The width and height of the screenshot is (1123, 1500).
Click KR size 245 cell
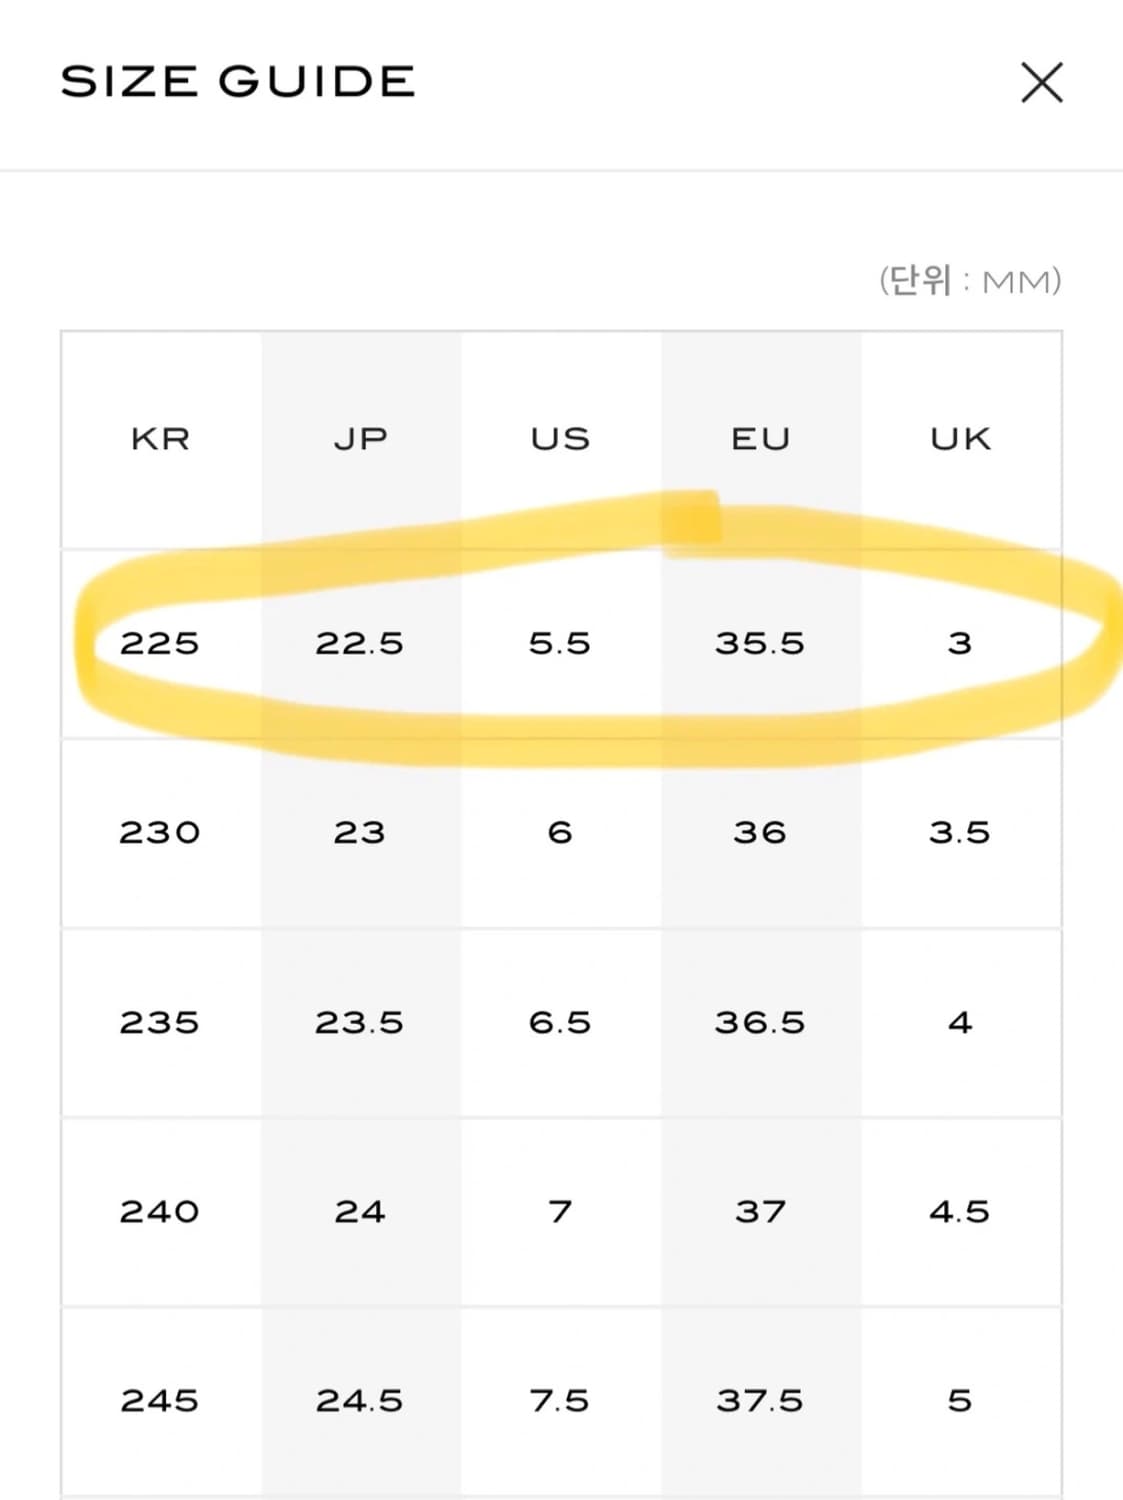[x=160, y=1401]
